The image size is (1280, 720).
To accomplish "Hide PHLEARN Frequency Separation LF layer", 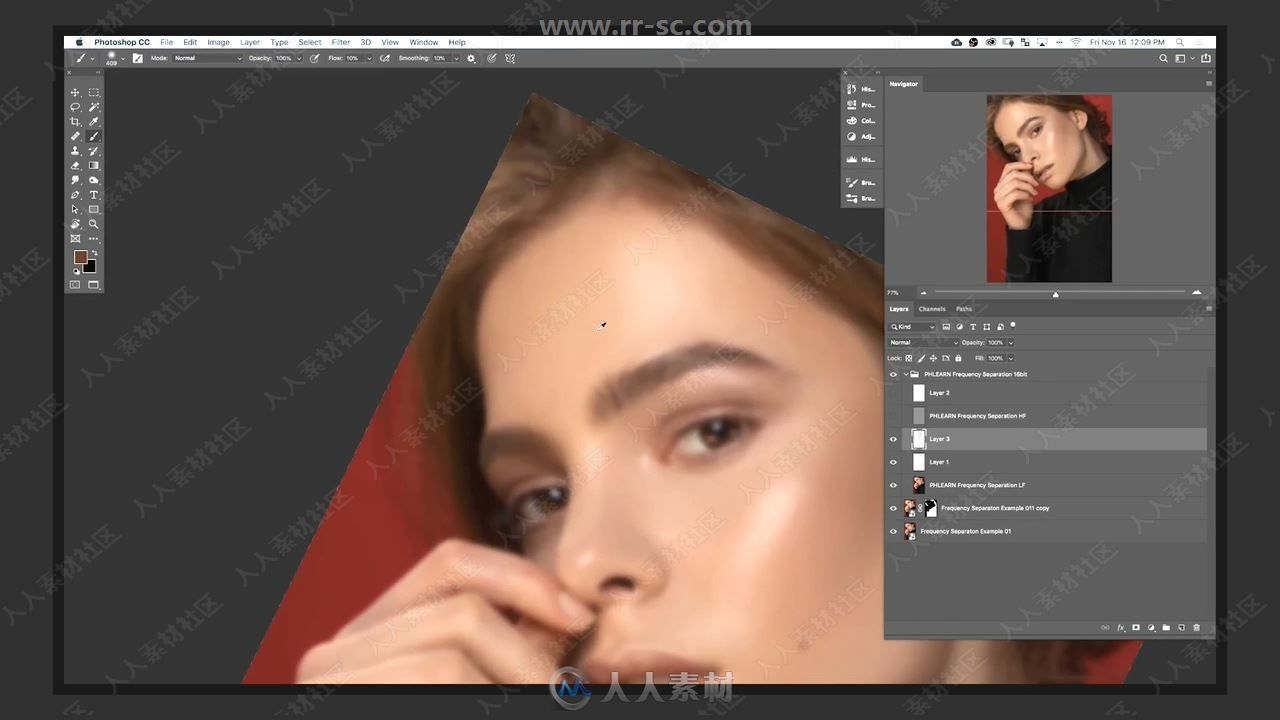I will [x=894, y=485].
